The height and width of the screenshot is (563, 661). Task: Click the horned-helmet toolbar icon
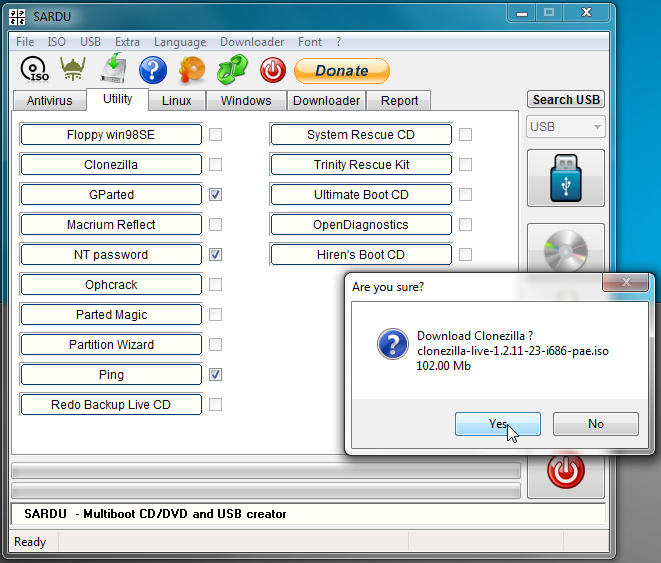click(73, 69)
